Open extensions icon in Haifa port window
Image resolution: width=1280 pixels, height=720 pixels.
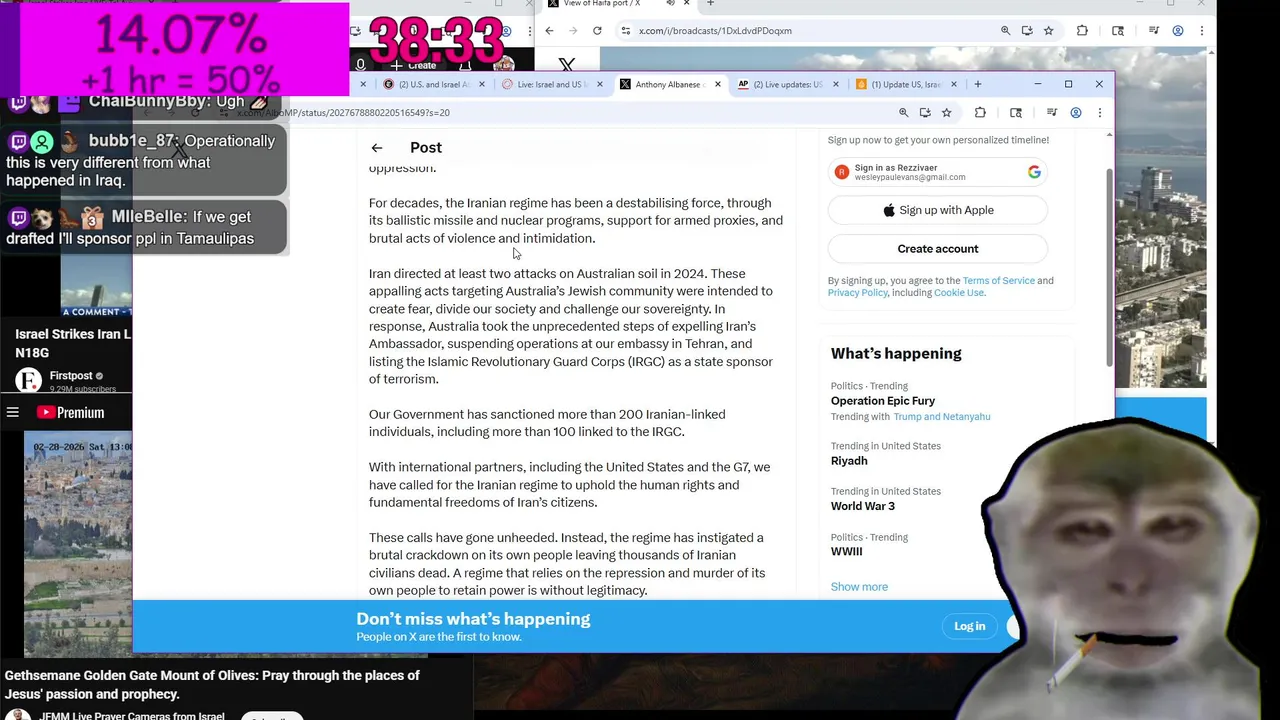(1082, 31)
